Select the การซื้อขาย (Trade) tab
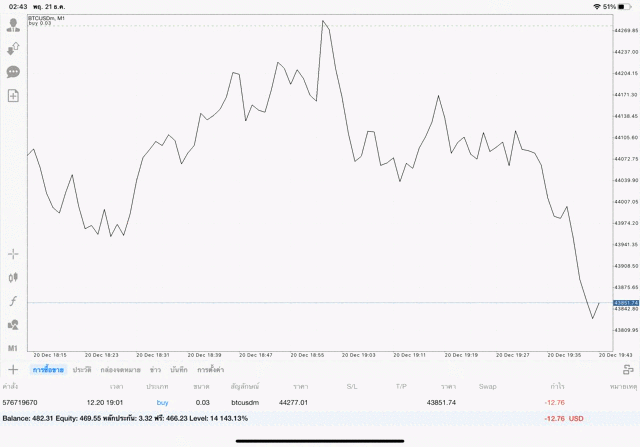The width and height of the screenshot is (640, 447). coord(48,370)
